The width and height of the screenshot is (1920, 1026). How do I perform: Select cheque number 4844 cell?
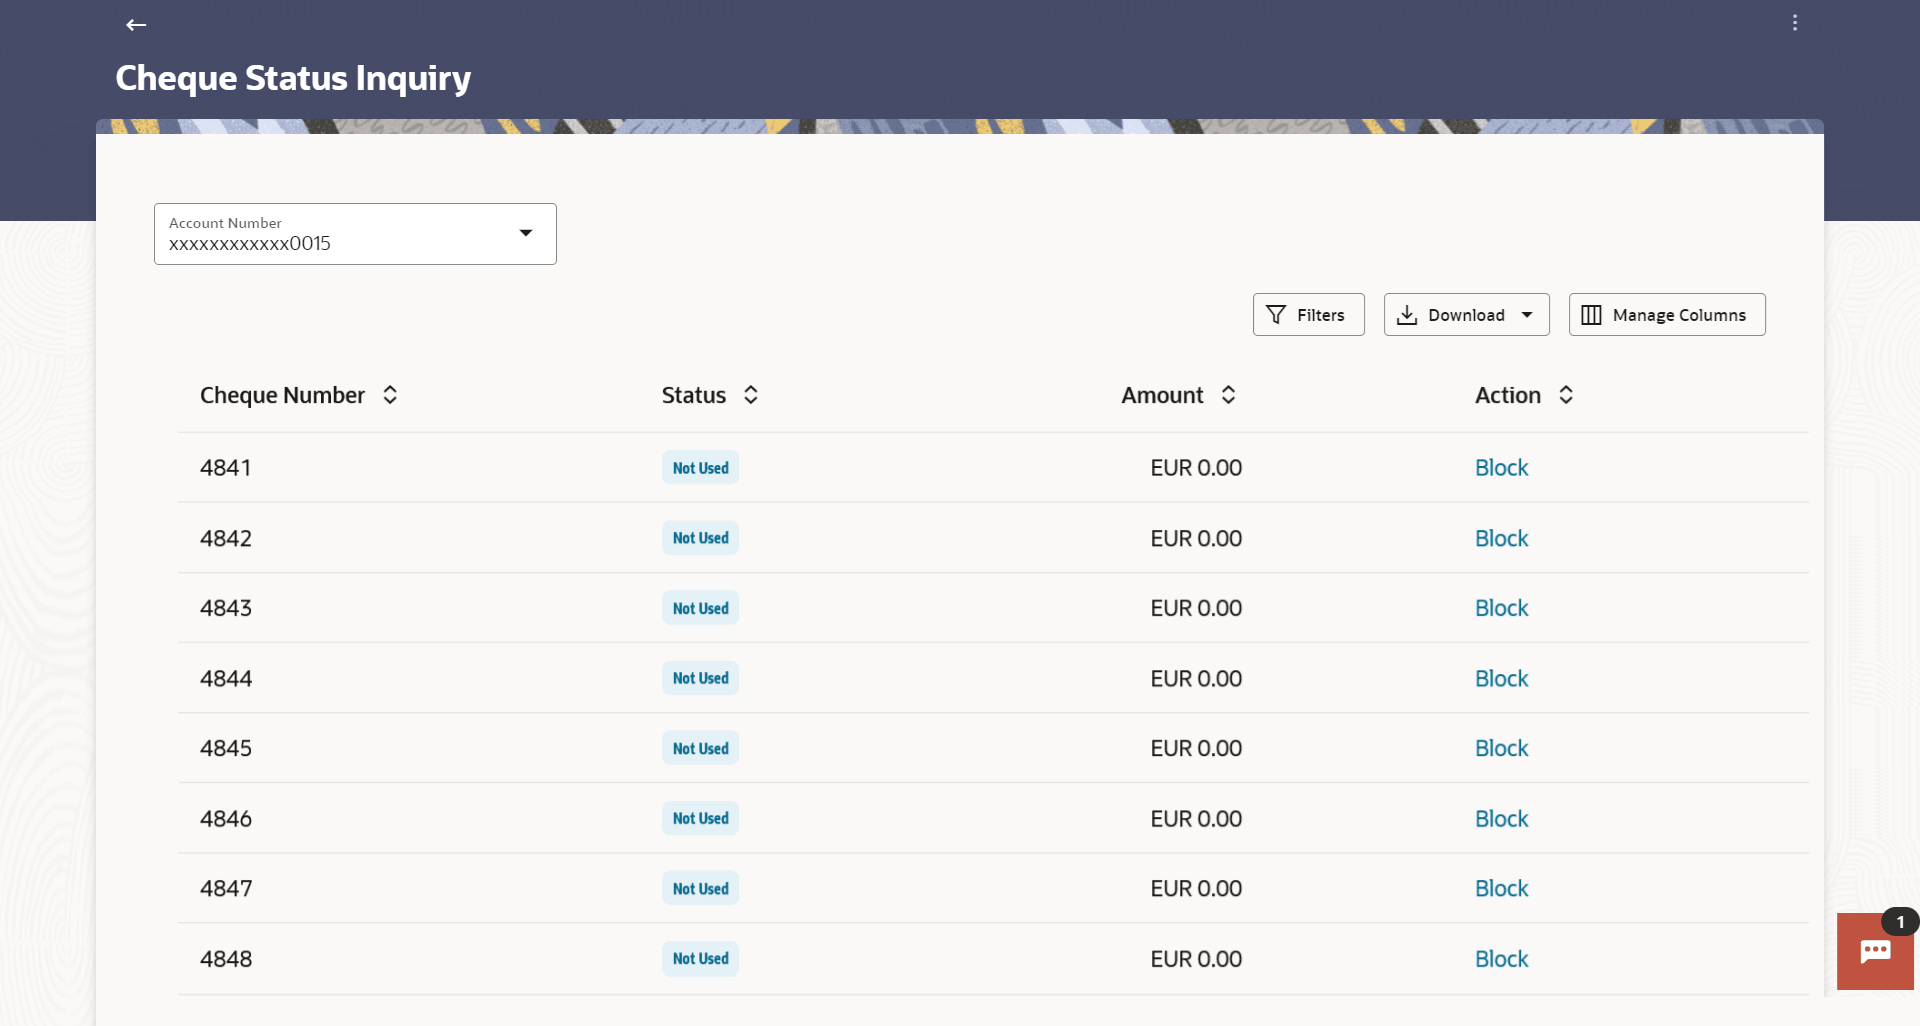click(226, 678)
